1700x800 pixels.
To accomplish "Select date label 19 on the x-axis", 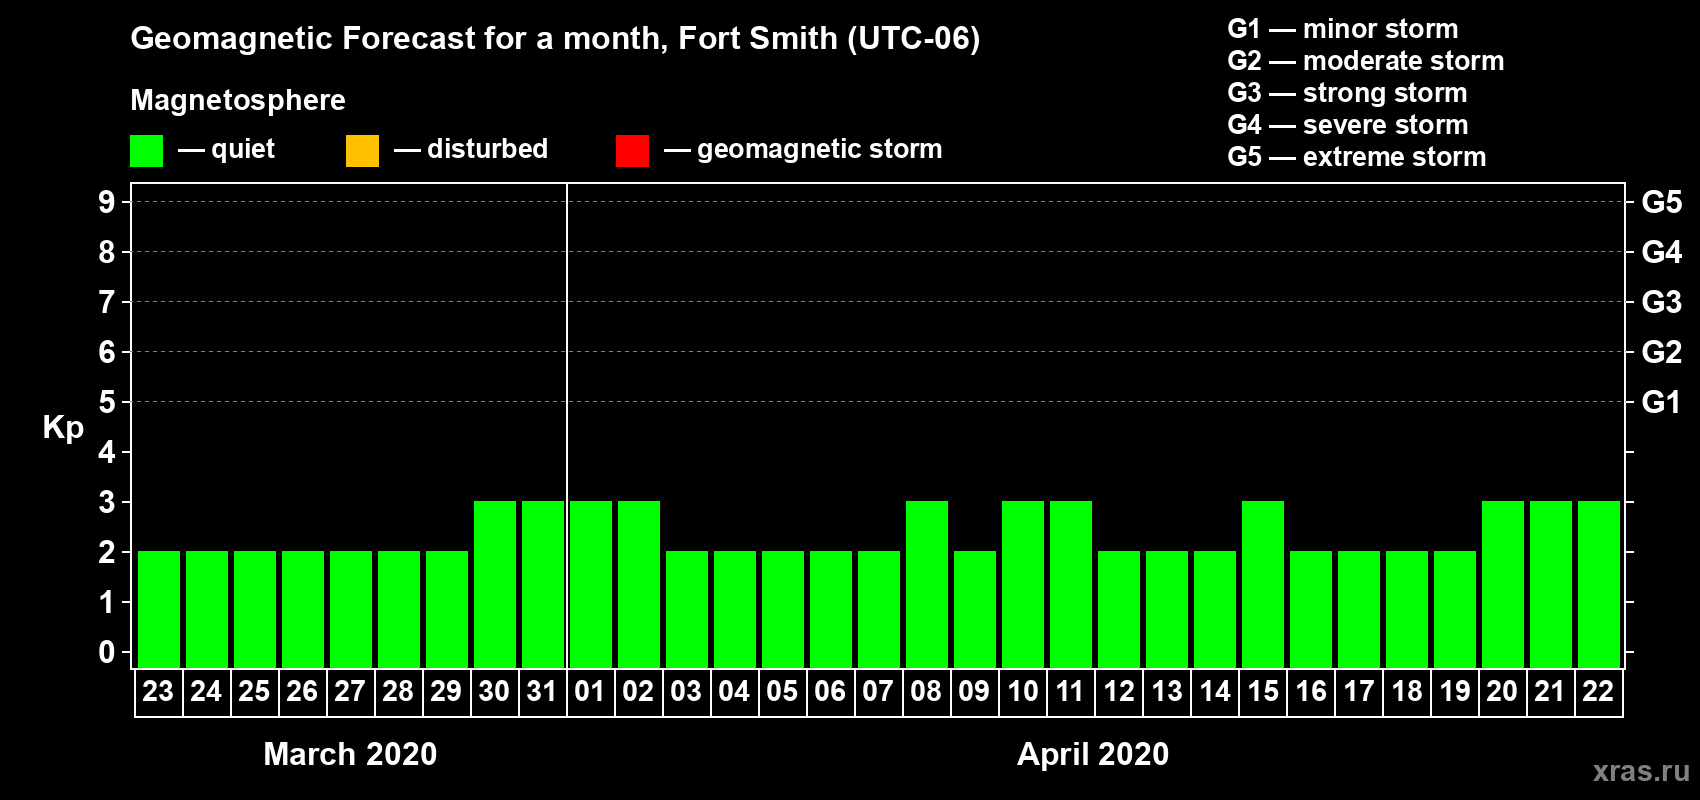I will (1454, 692).
